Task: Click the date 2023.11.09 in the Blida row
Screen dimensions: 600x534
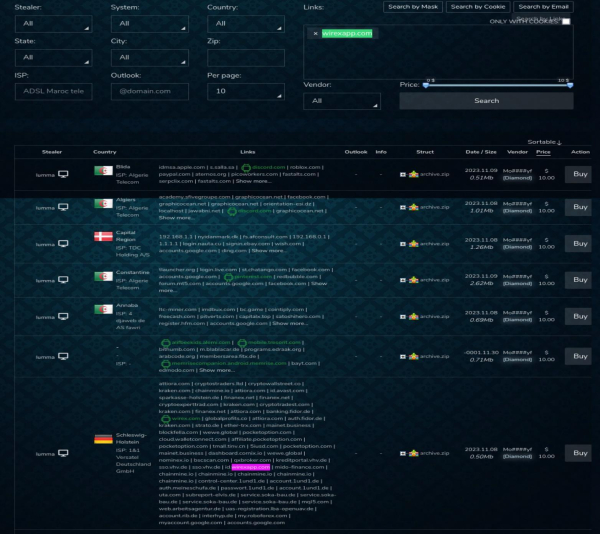Action: tap(481, 171)
